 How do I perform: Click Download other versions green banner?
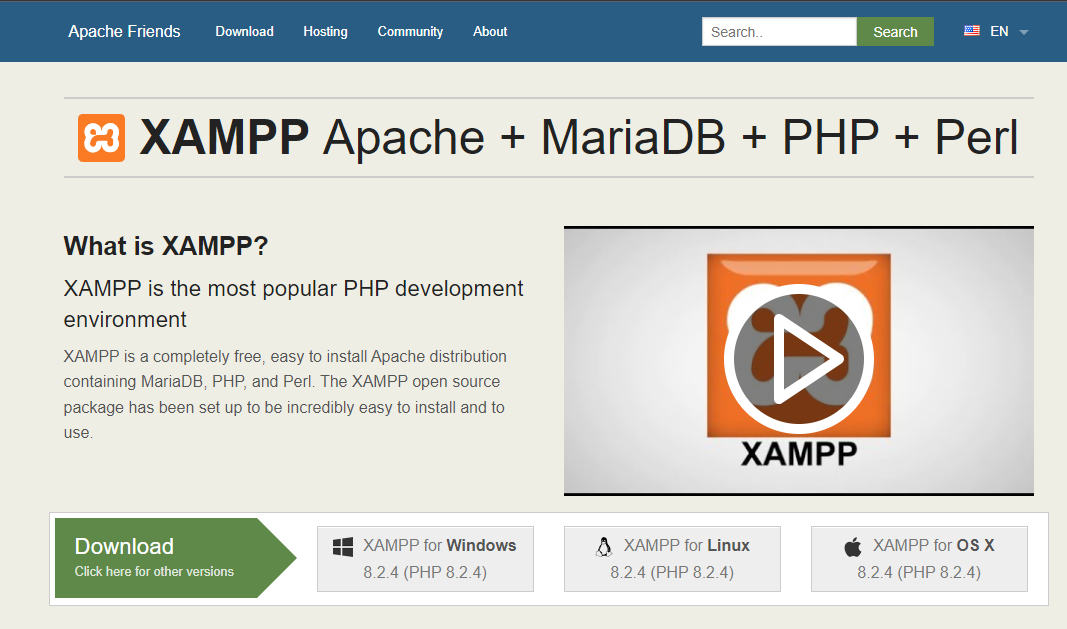point(175,558)
